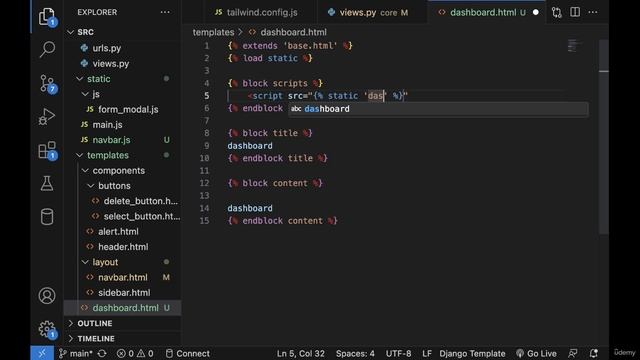Screen dimensions: 640x360
Task: Click Explorer views and more actions ellipsis
Action: coord(165,12)
